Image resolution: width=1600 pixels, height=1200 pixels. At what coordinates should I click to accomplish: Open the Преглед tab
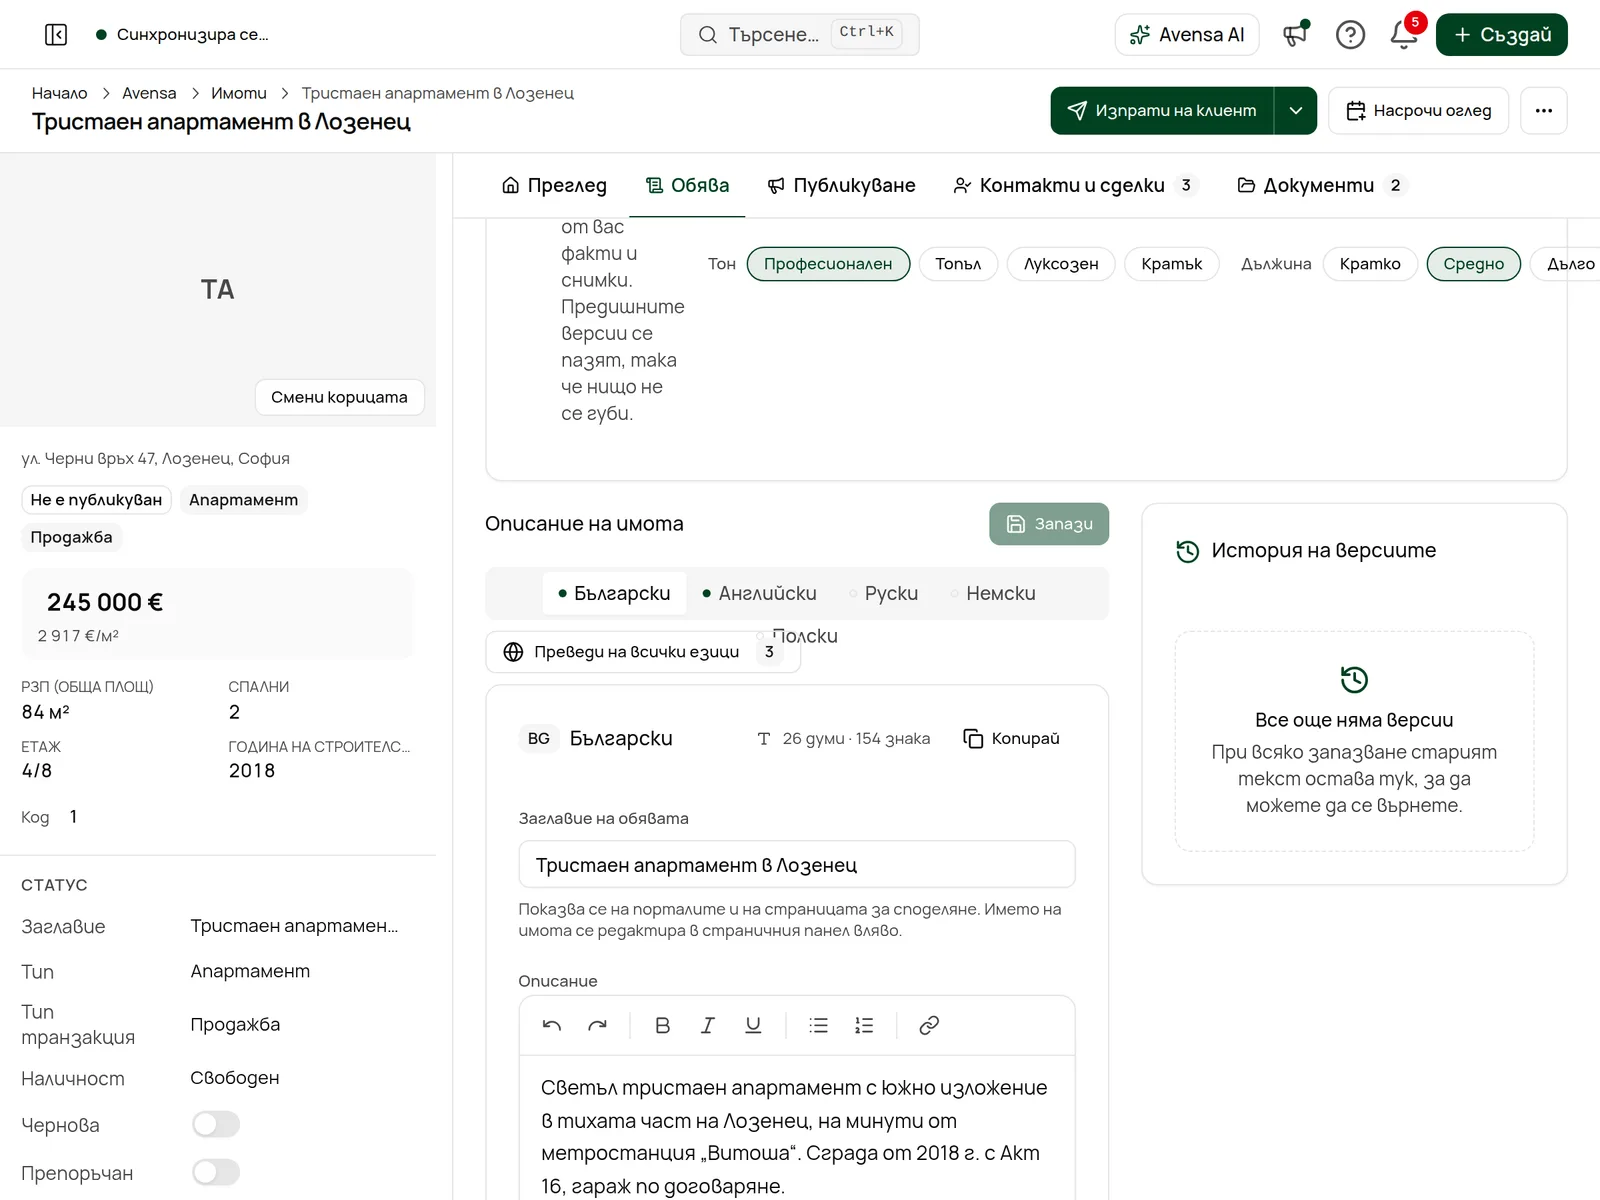[554, 185]
